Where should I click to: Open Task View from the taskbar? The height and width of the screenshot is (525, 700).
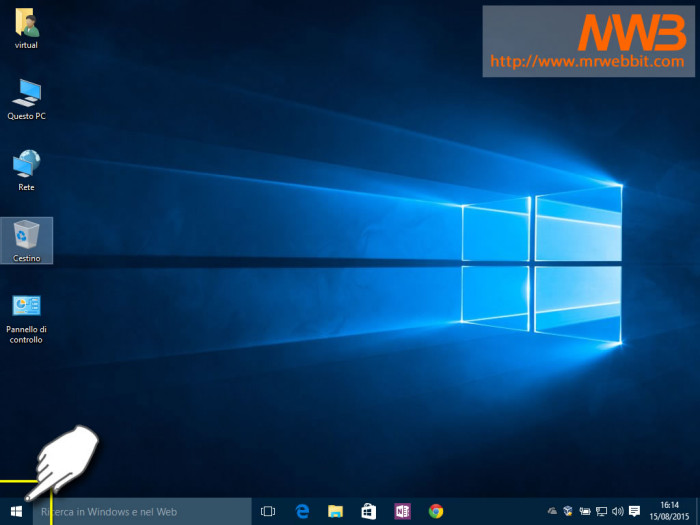(x=268, y=512)
